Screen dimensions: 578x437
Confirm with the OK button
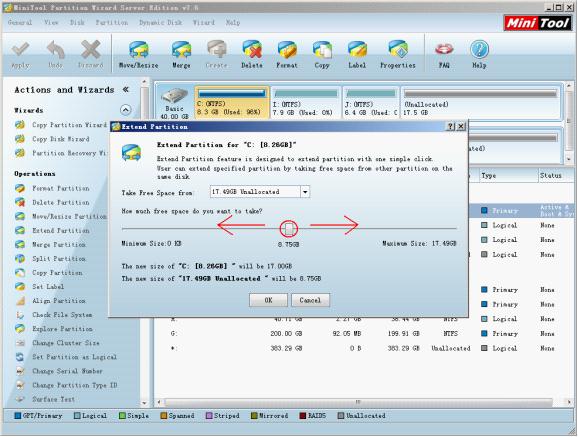(268, 300)
